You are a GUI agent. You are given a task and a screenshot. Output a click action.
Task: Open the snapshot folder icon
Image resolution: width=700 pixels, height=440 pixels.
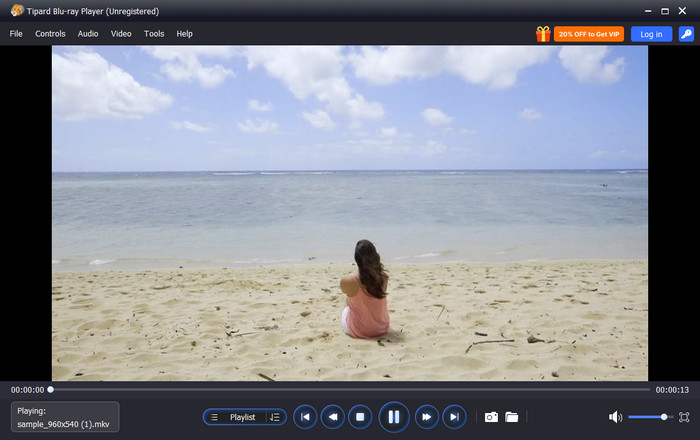[x=512, y=417]
